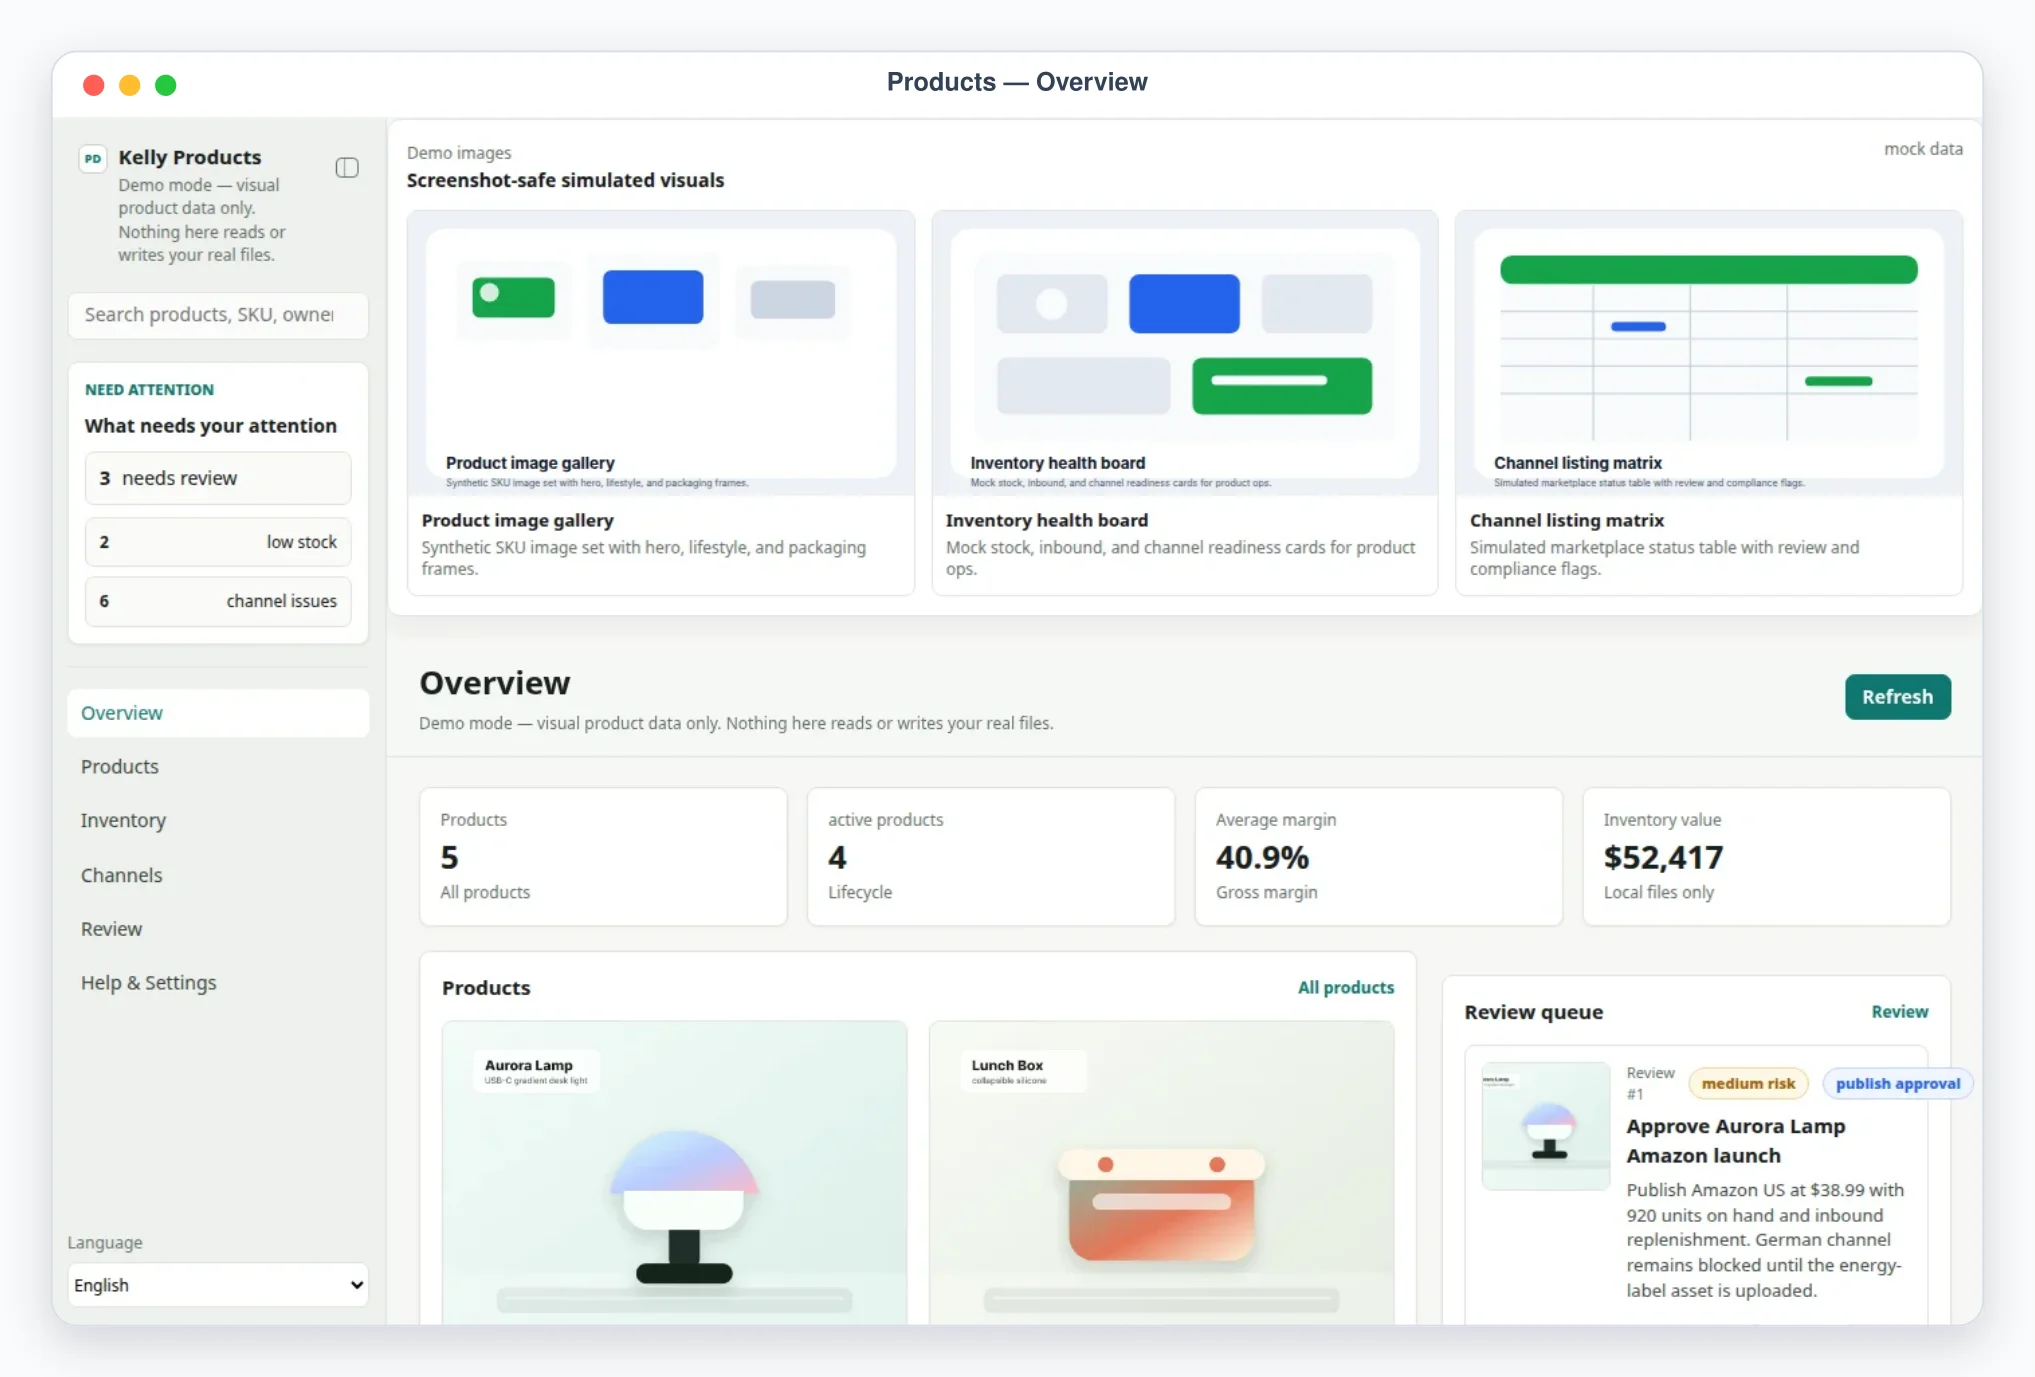Open the Channels nav item
Screen dimensions: 2035x1377
[x=121, y=875]
